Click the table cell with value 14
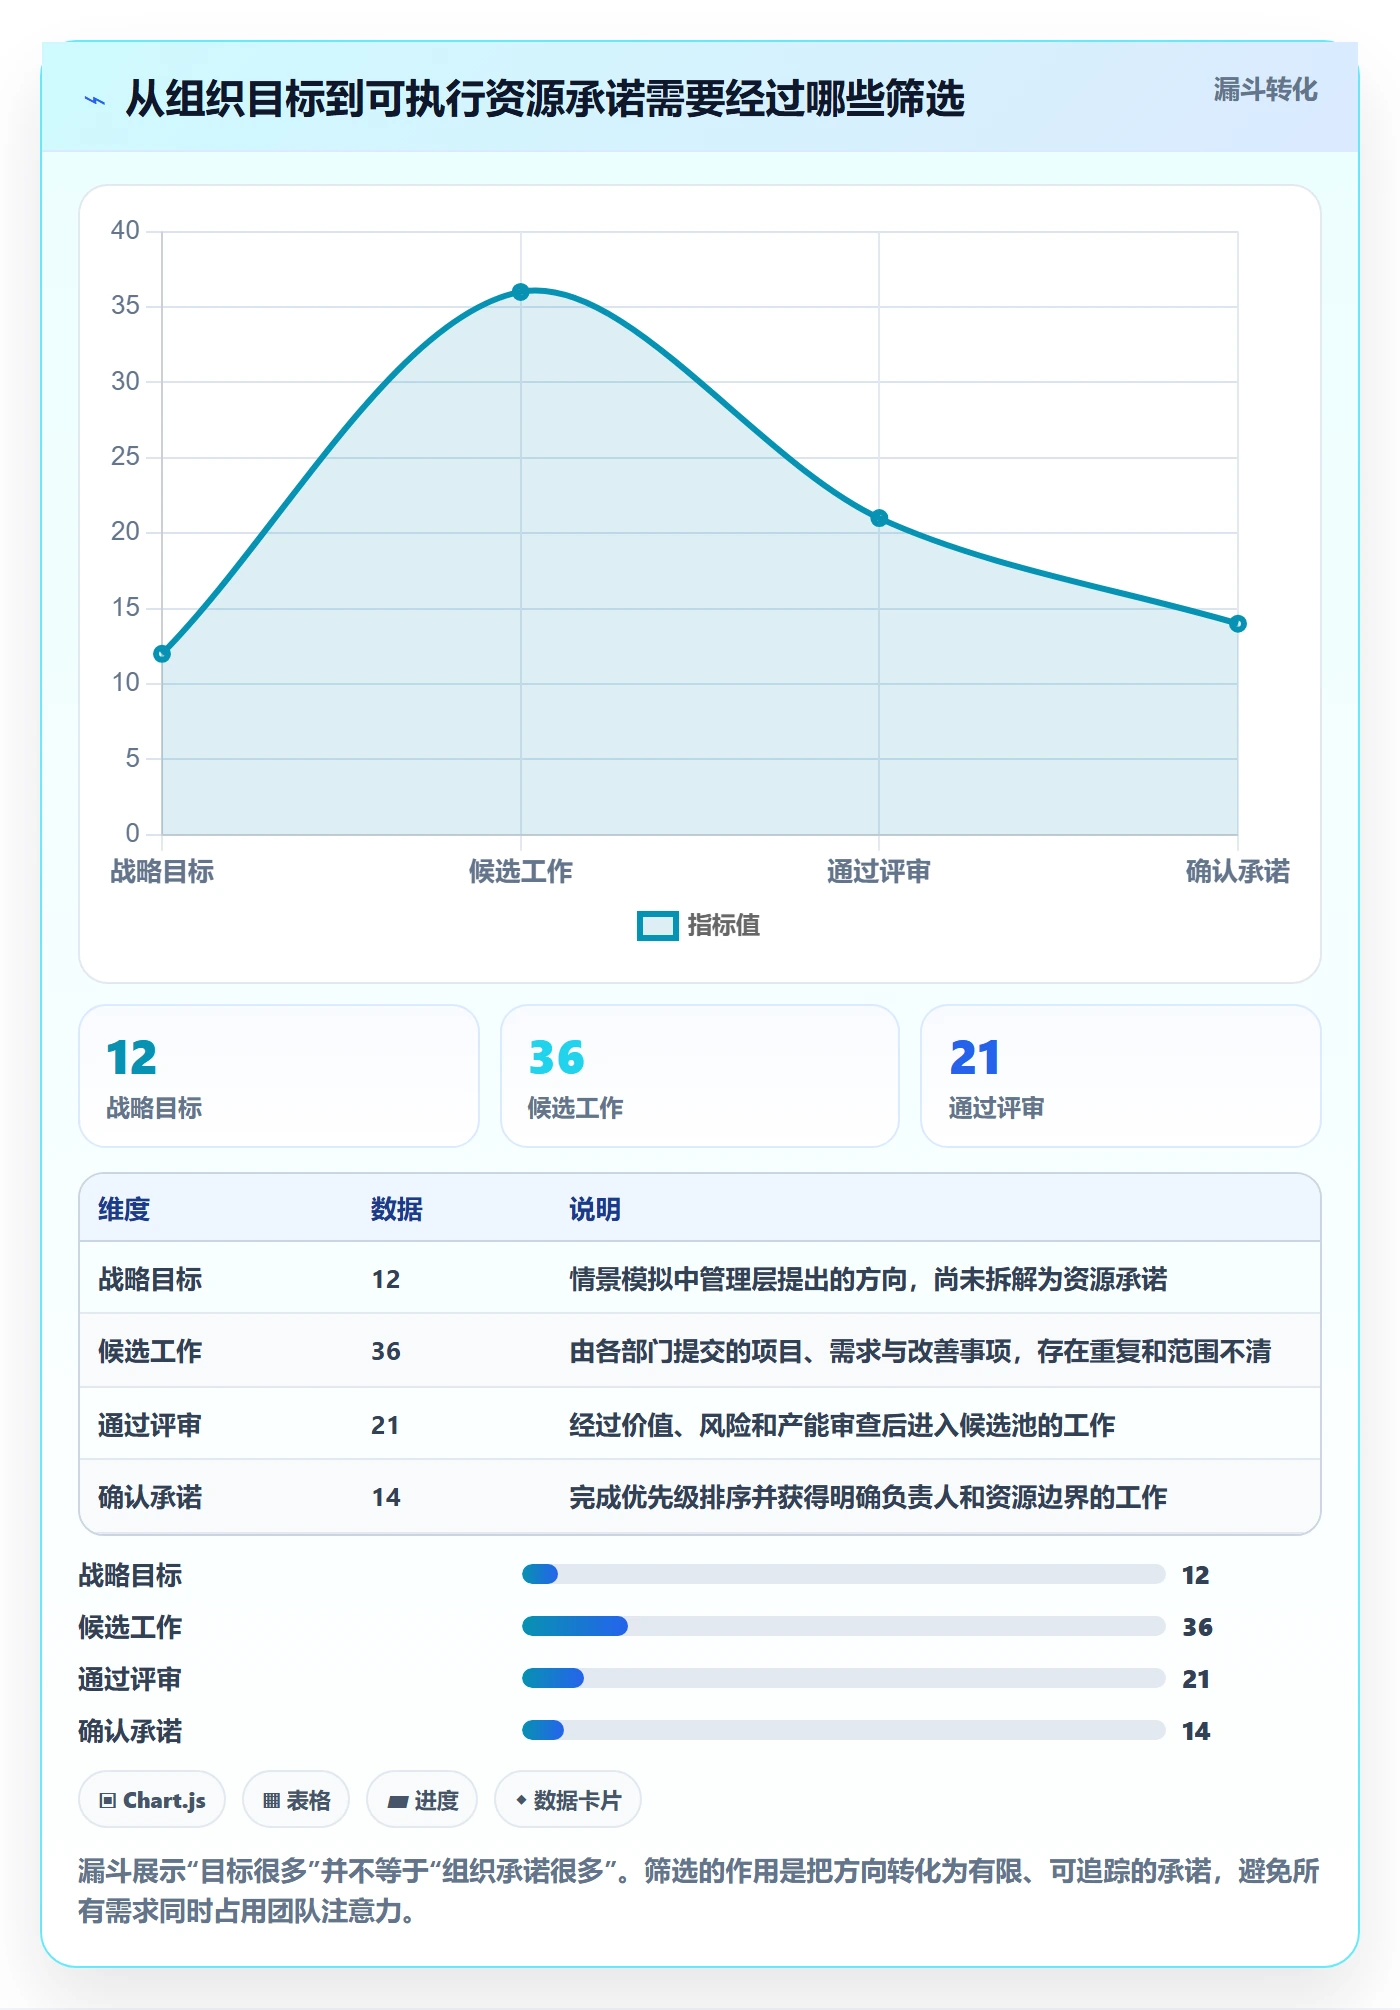The width and height of the screenshot is (1400, 2010). (x=386, y=1497)
